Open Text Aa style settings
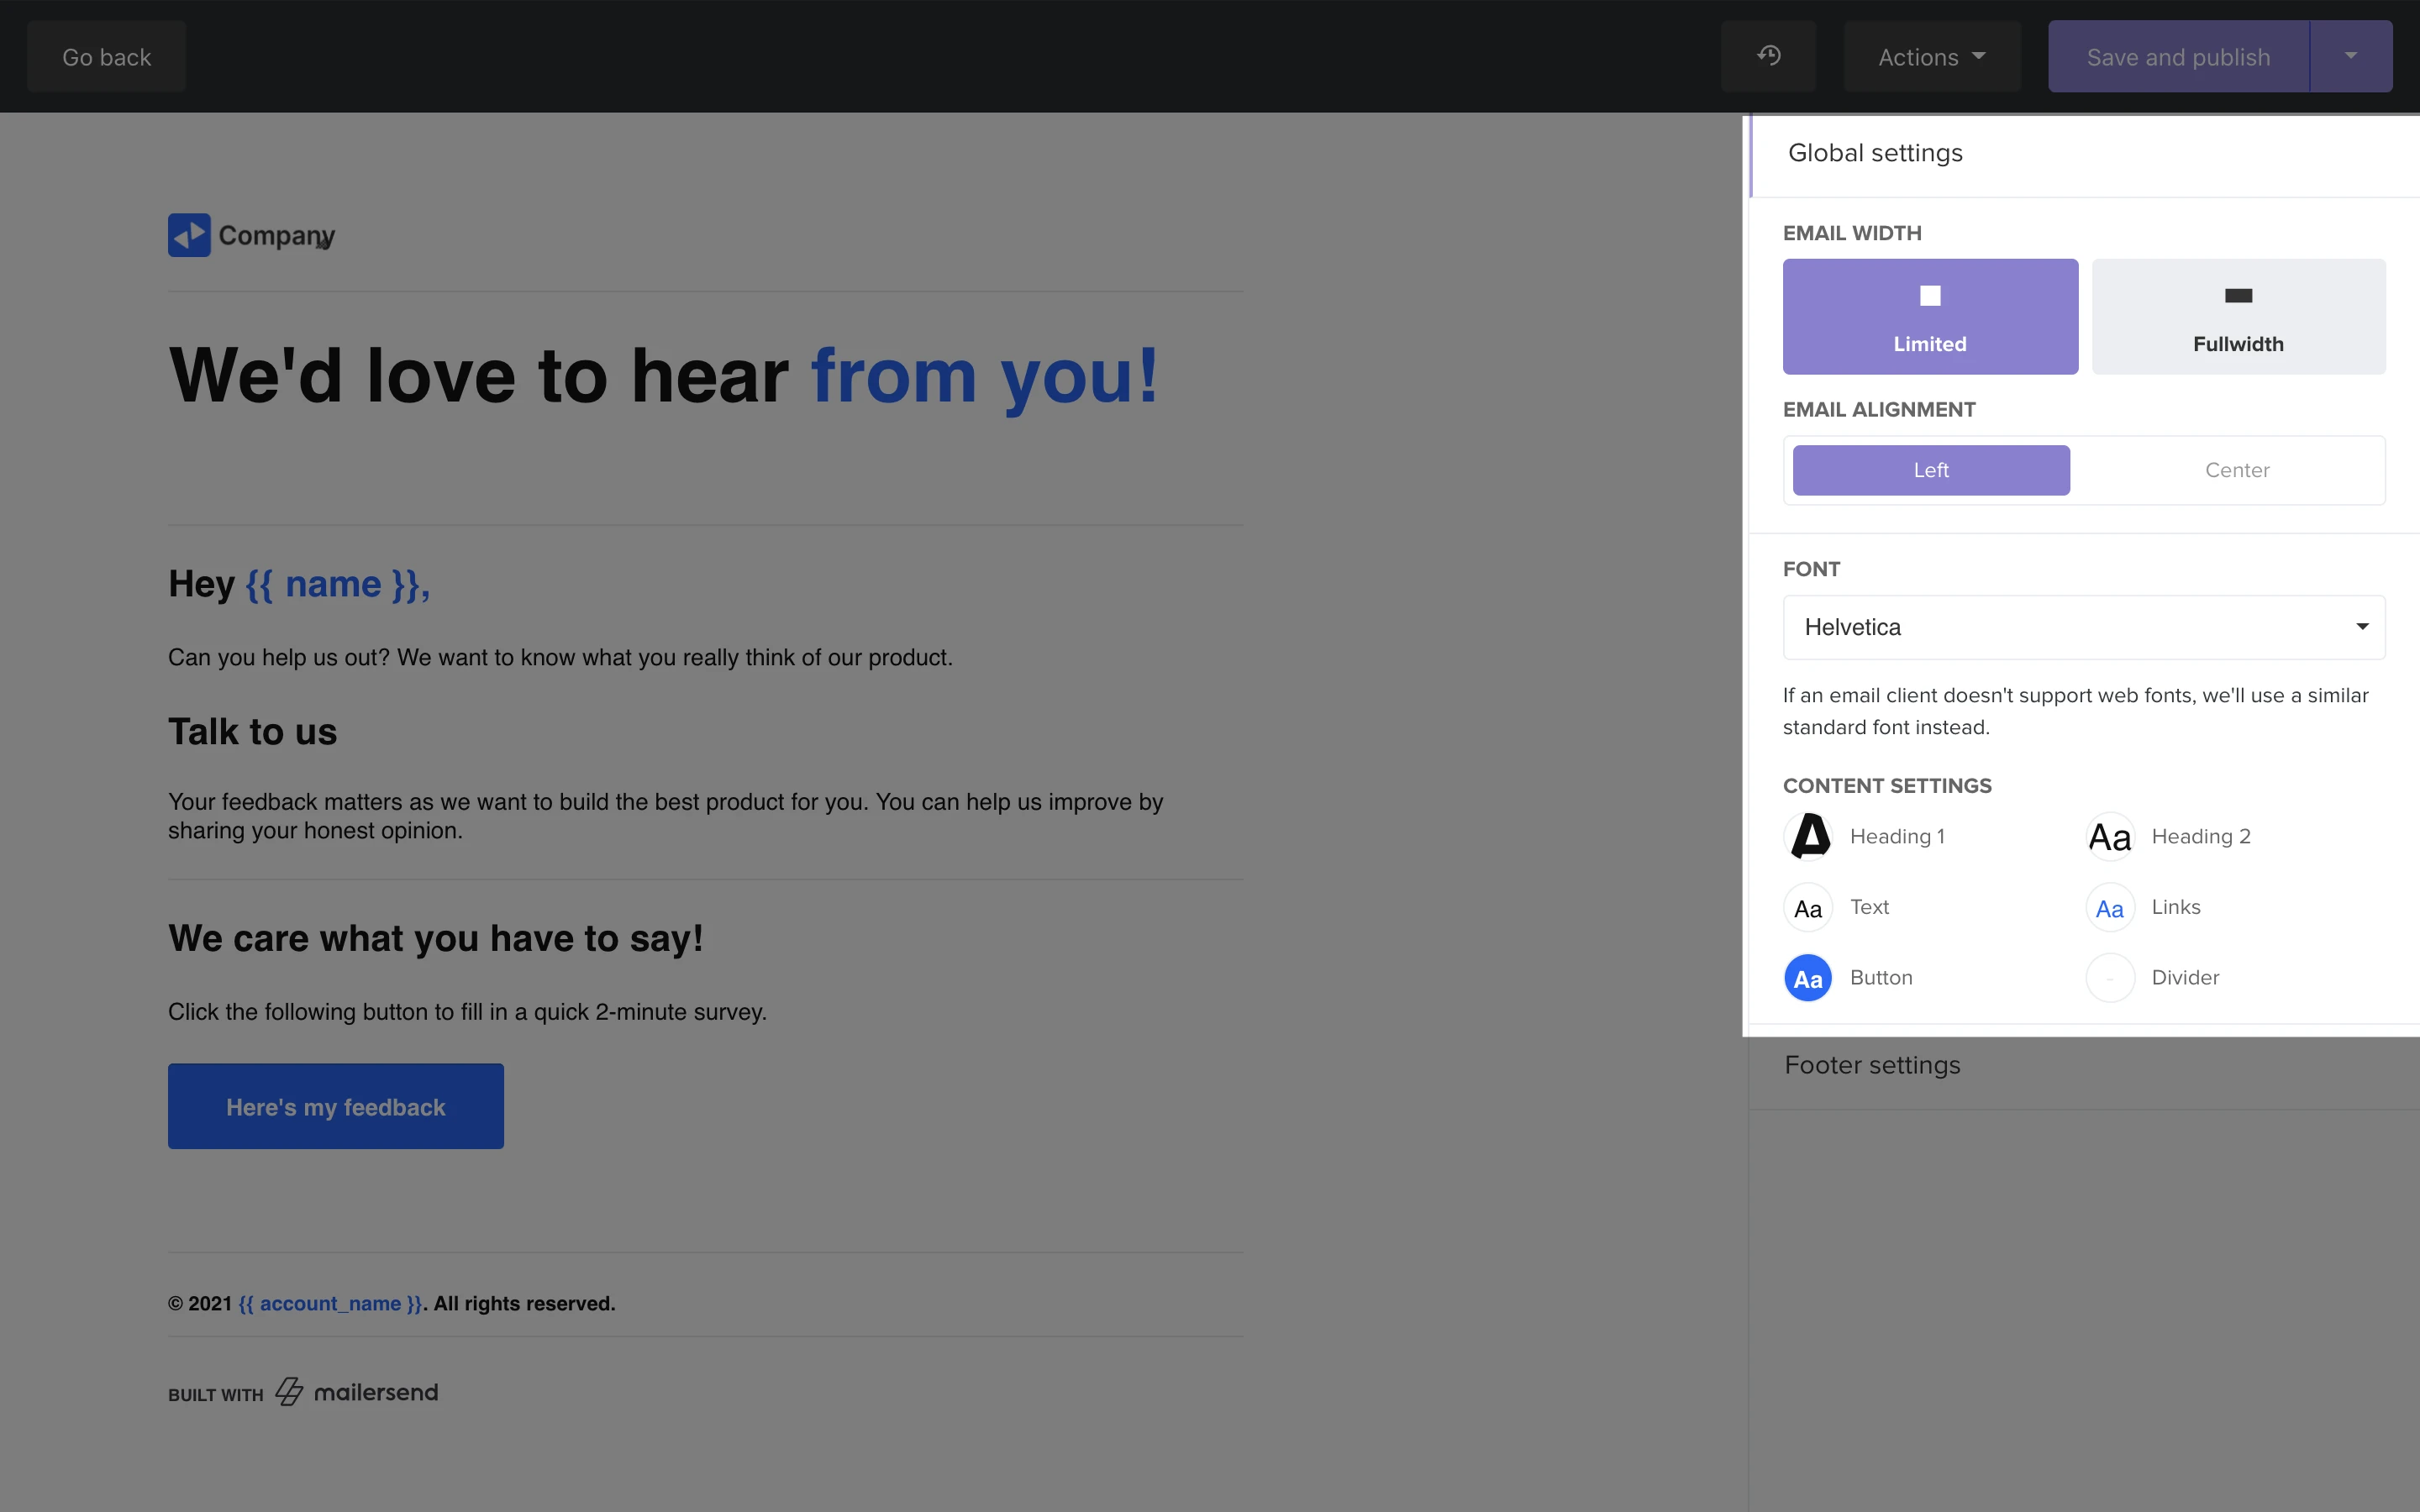This screenshot has height=1512, width=2420. [x=1808, y=908]
